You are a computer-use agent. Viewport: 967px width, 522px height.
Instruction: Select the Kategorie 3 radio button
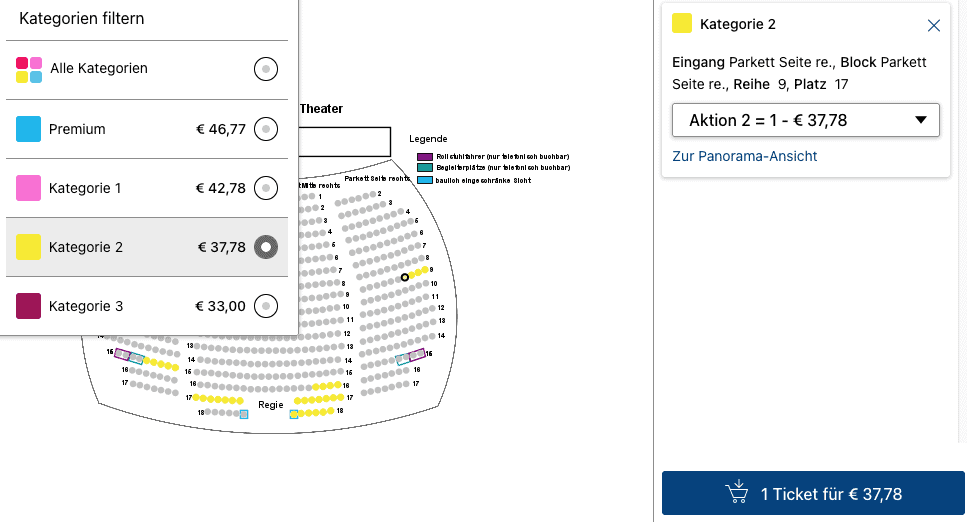coord(265,306)
